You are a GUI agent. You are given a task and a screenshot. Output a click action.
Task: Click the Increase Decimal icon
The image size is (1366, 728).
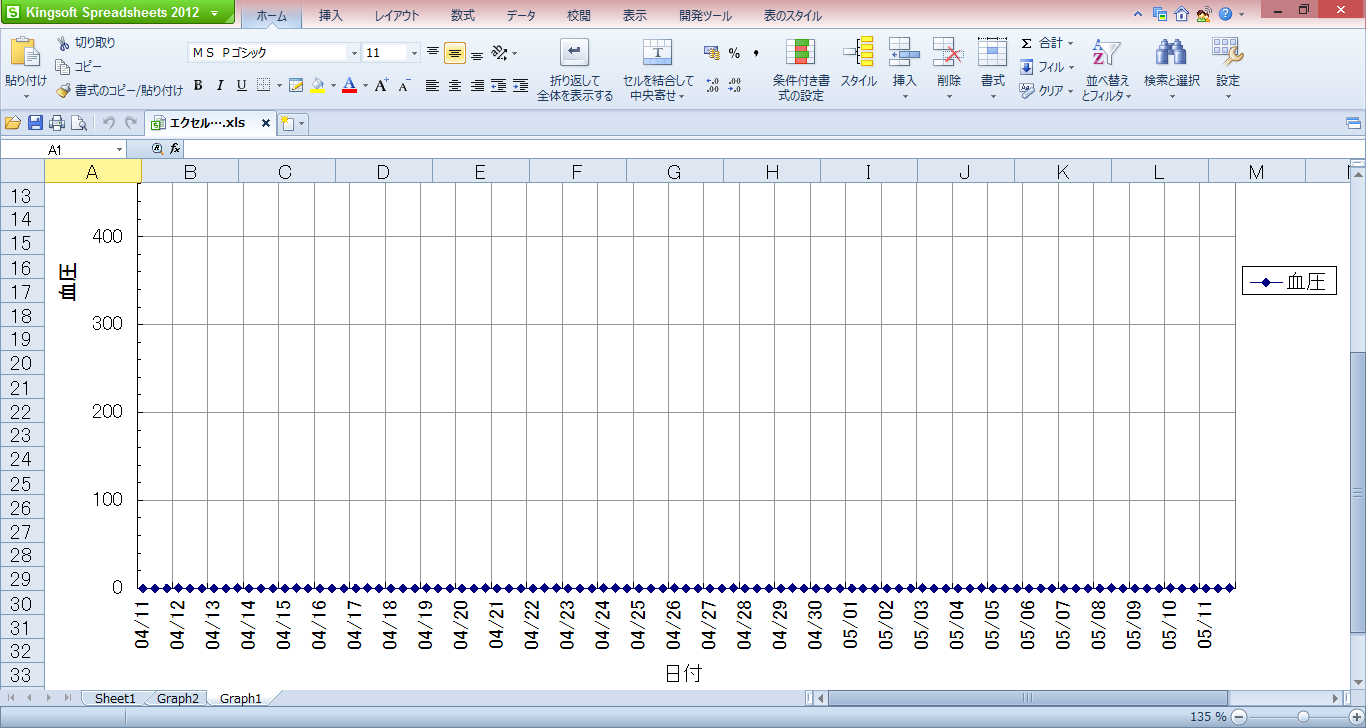712,86
